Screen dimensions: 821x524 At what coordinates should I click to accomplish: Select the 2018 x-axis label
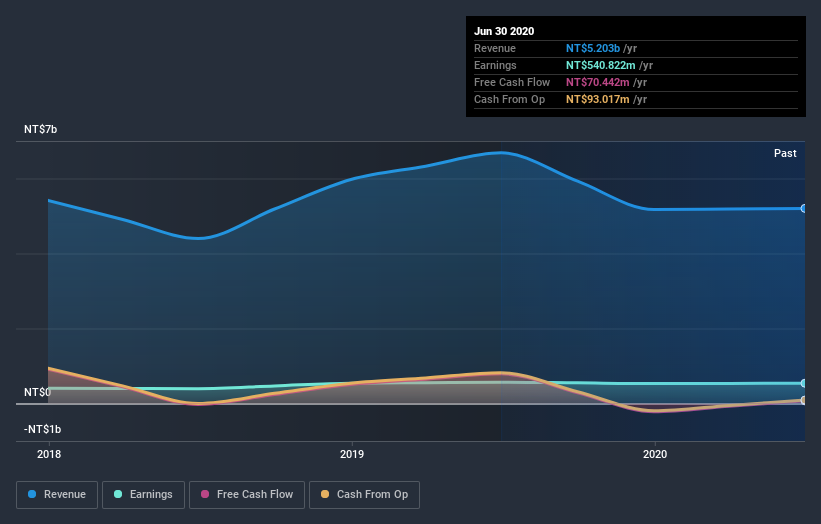point(49,454)
